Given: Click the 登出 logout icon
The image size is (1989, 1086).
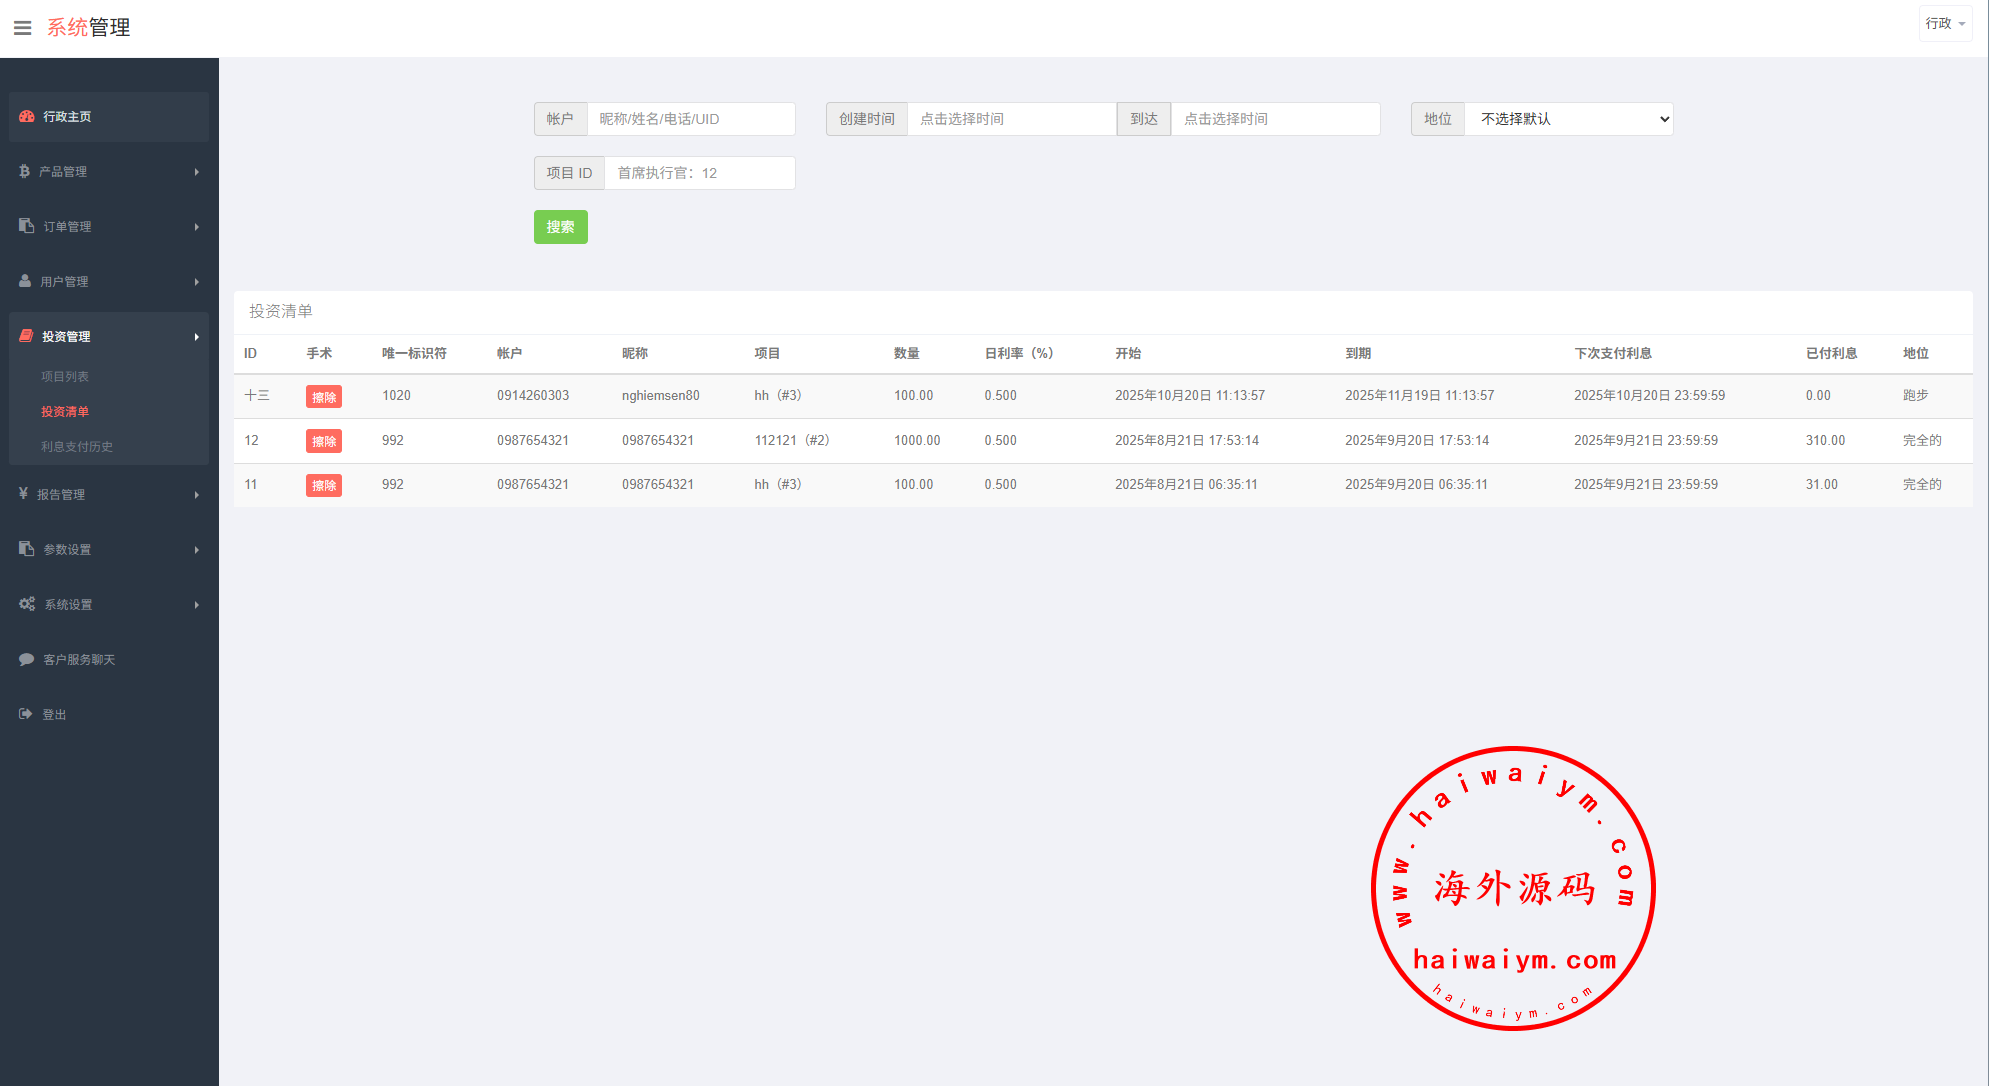Looking at the screenshot, I should (26, 714).
